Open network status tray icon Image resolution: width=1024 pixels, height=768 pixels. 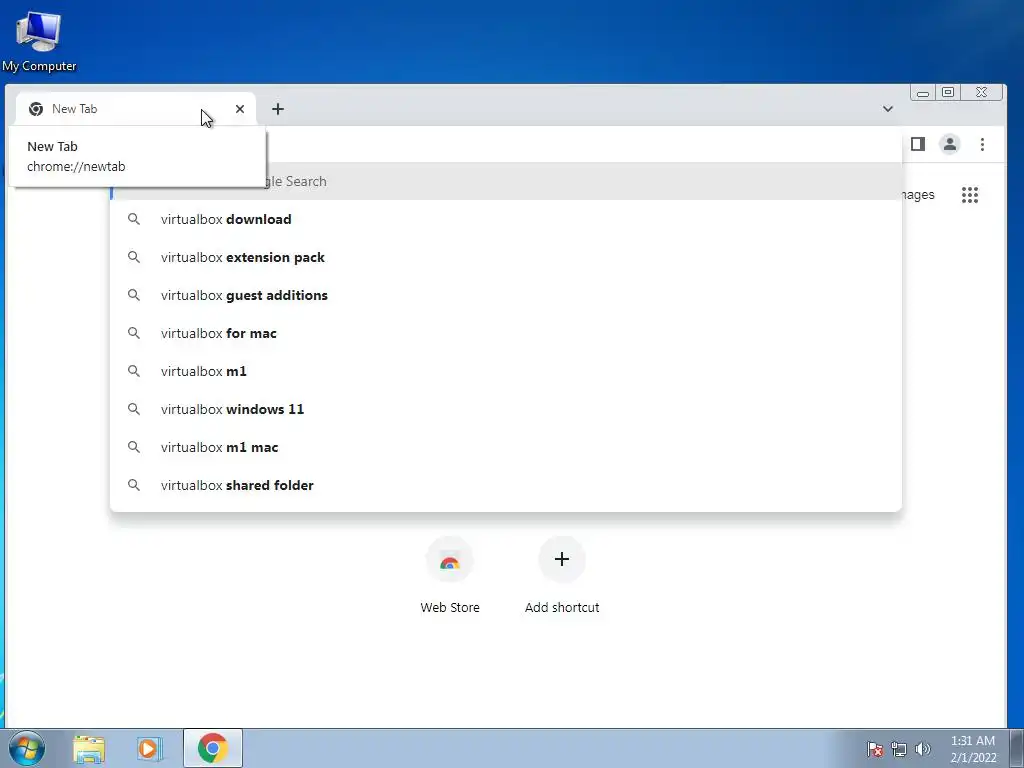point(899,749)
